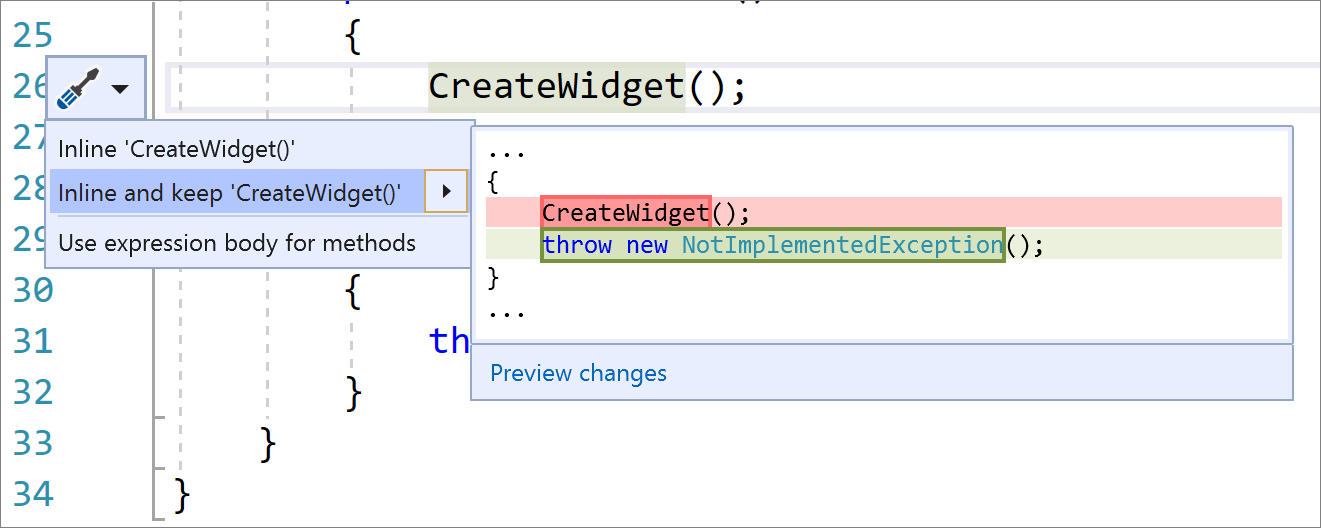1321x528 pixels.
Task: Click the closing brace on line 34
Action: (181, 494)
